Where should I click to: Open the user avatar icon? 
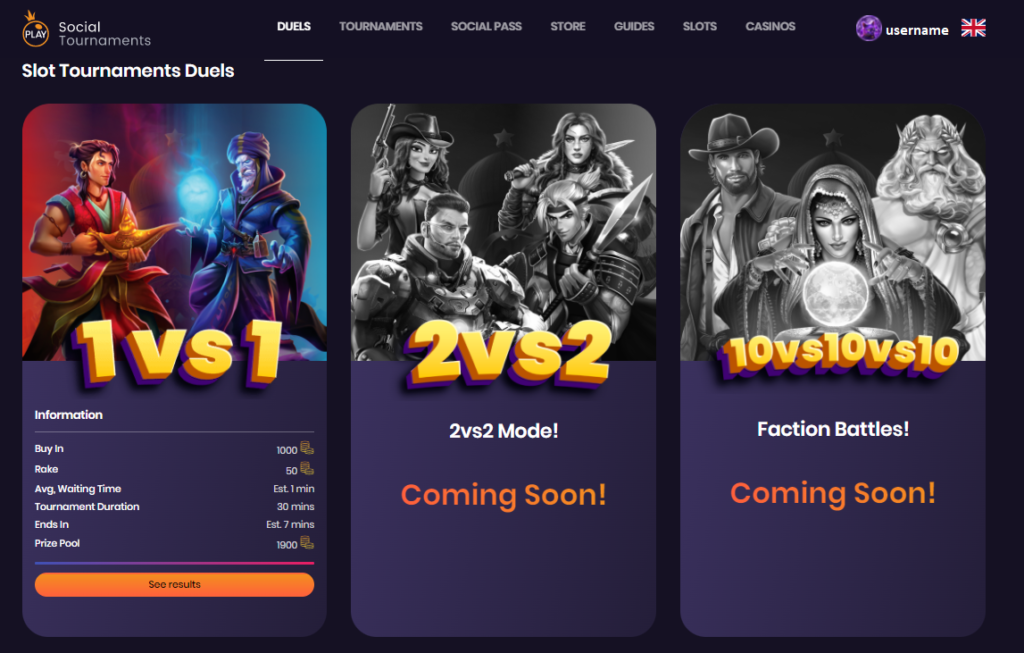pyautogui.click(x=869, y=28)
